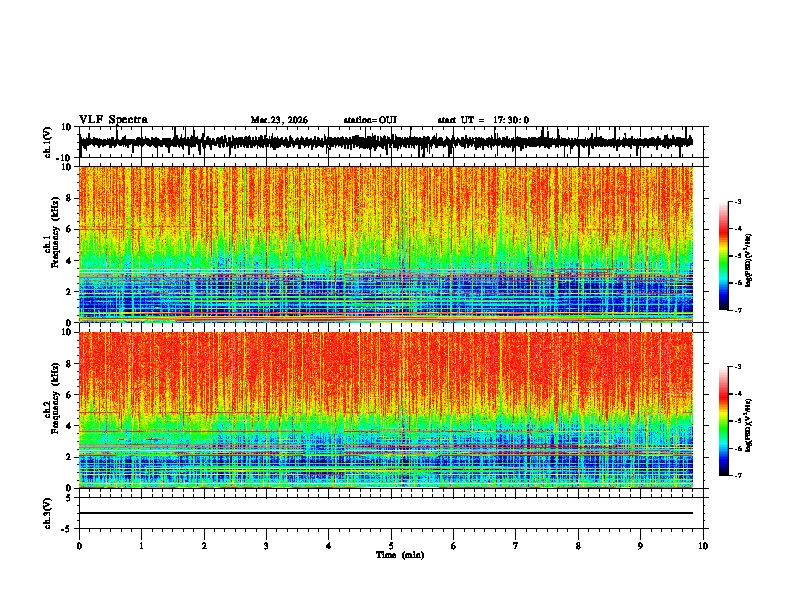
Task: Click the flat ch.3 voltage trace line
Action: point(386,513)
